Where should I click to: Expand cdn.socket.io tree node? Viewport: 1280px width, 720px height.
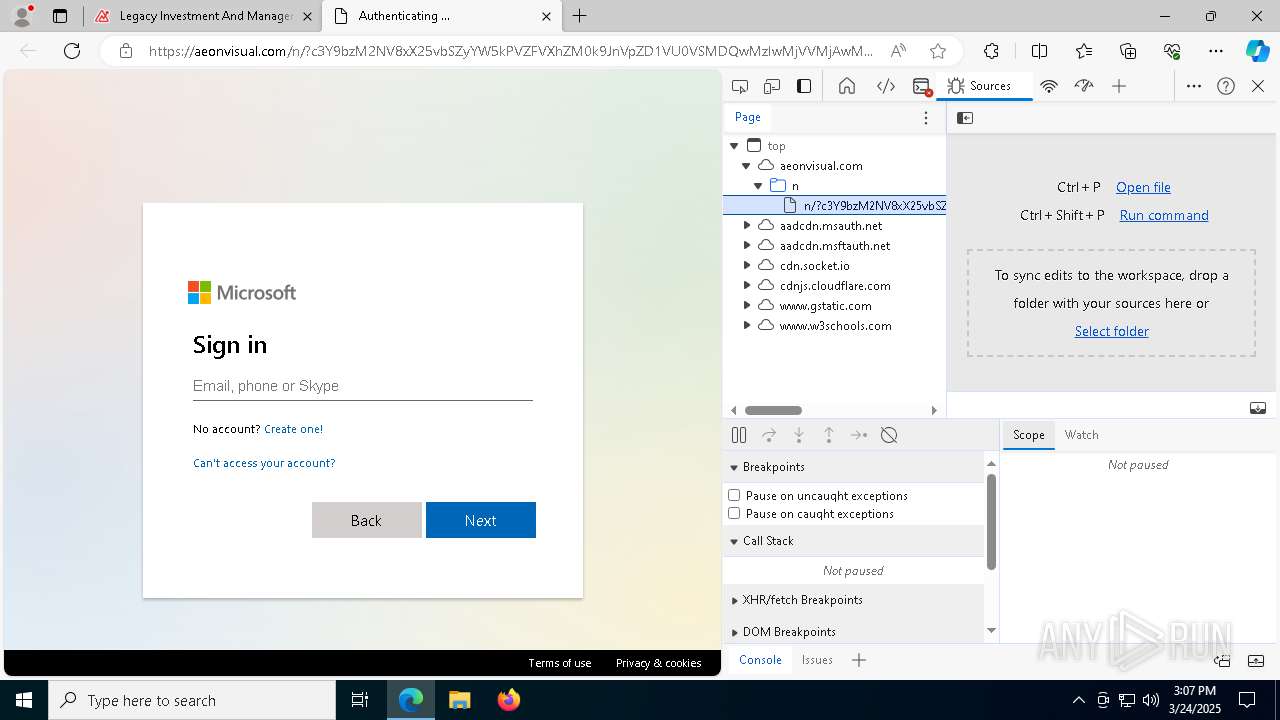click(x=746, y=266)
